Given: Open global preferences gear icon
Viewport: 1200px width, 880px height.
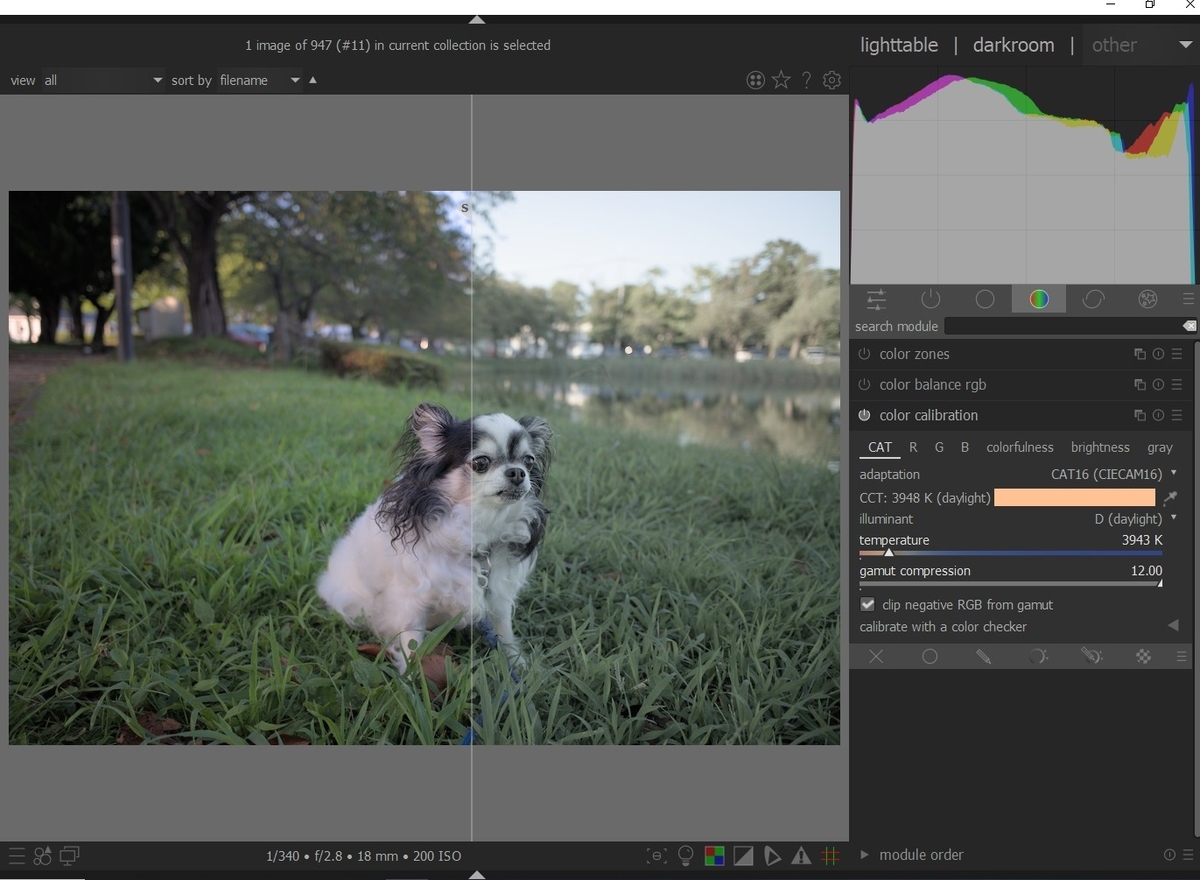Looking at the screenshot, I should (x=832, y=80).
